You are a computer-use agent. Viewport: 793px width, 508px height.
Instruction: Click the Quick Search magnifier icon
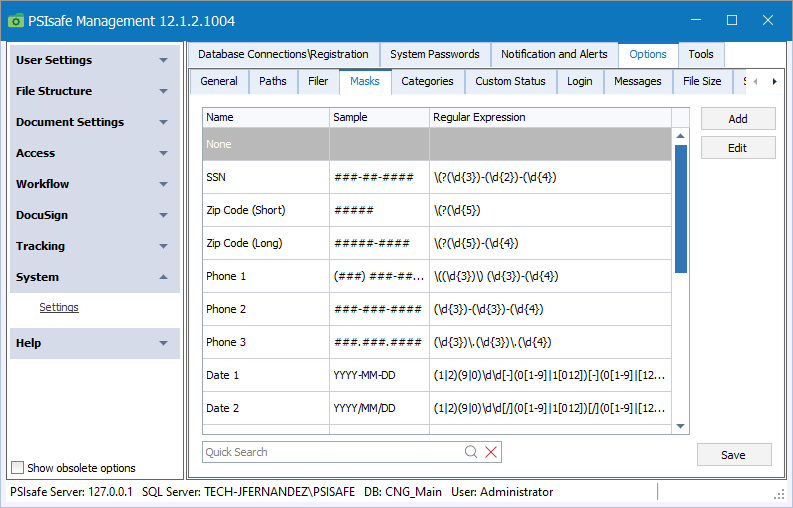471,452
